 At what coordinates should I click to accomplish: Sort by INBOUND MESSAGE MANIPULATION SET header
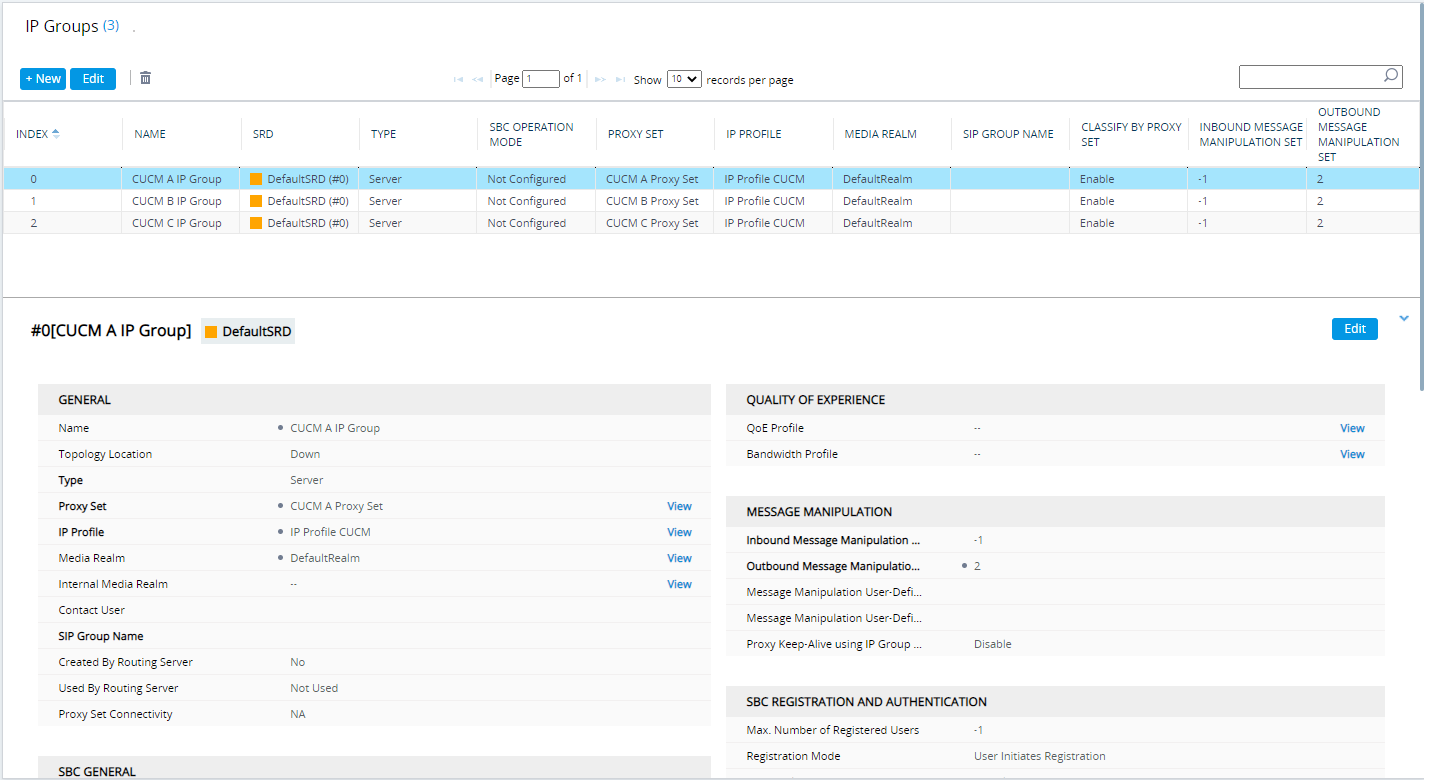pyautogui.click(x=1251, y=134)
